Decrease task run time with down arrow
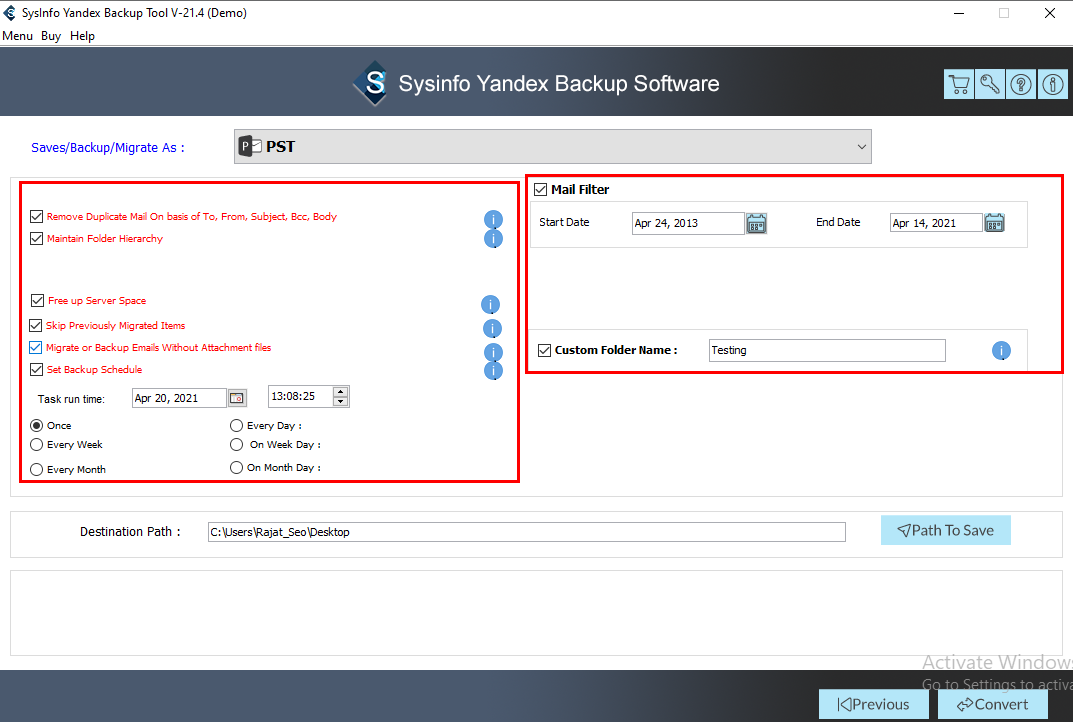This screenshot has width=1073, height=722. [341, 401]
